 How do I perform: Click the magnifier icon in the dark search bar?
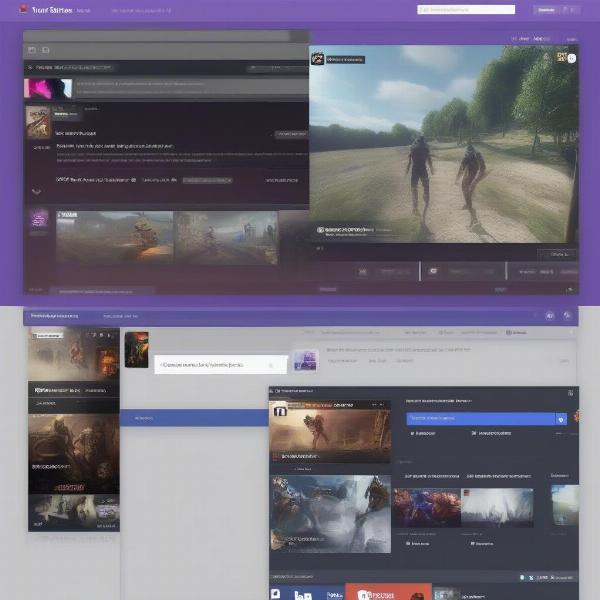(x=30, y=67)
